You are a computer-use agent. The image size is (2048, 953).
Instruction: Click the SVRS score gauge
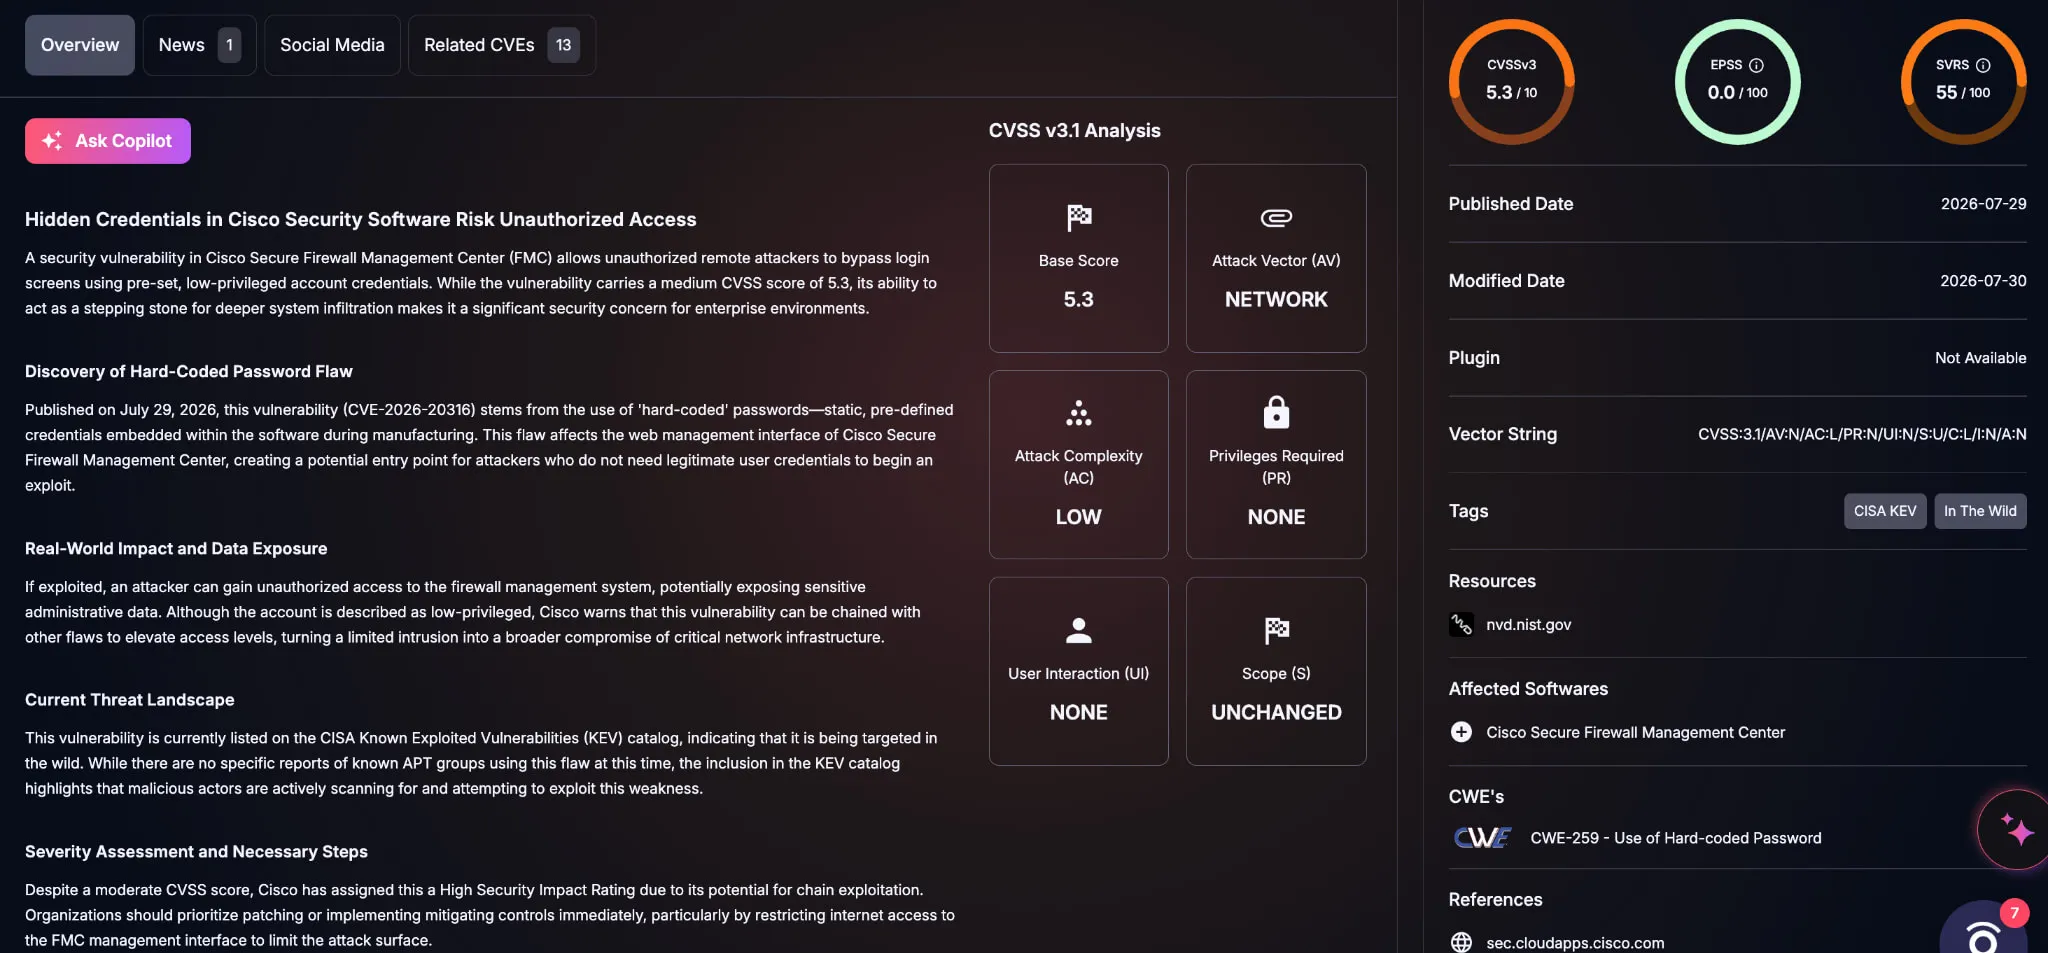(1963, 81)
